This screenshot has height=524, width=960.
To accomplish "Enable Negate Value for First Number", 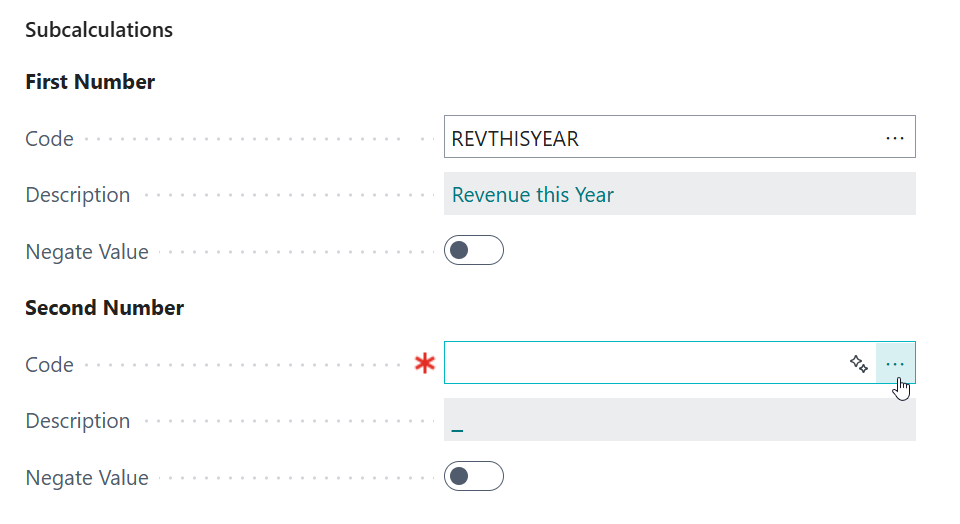I will coord(473,251).
